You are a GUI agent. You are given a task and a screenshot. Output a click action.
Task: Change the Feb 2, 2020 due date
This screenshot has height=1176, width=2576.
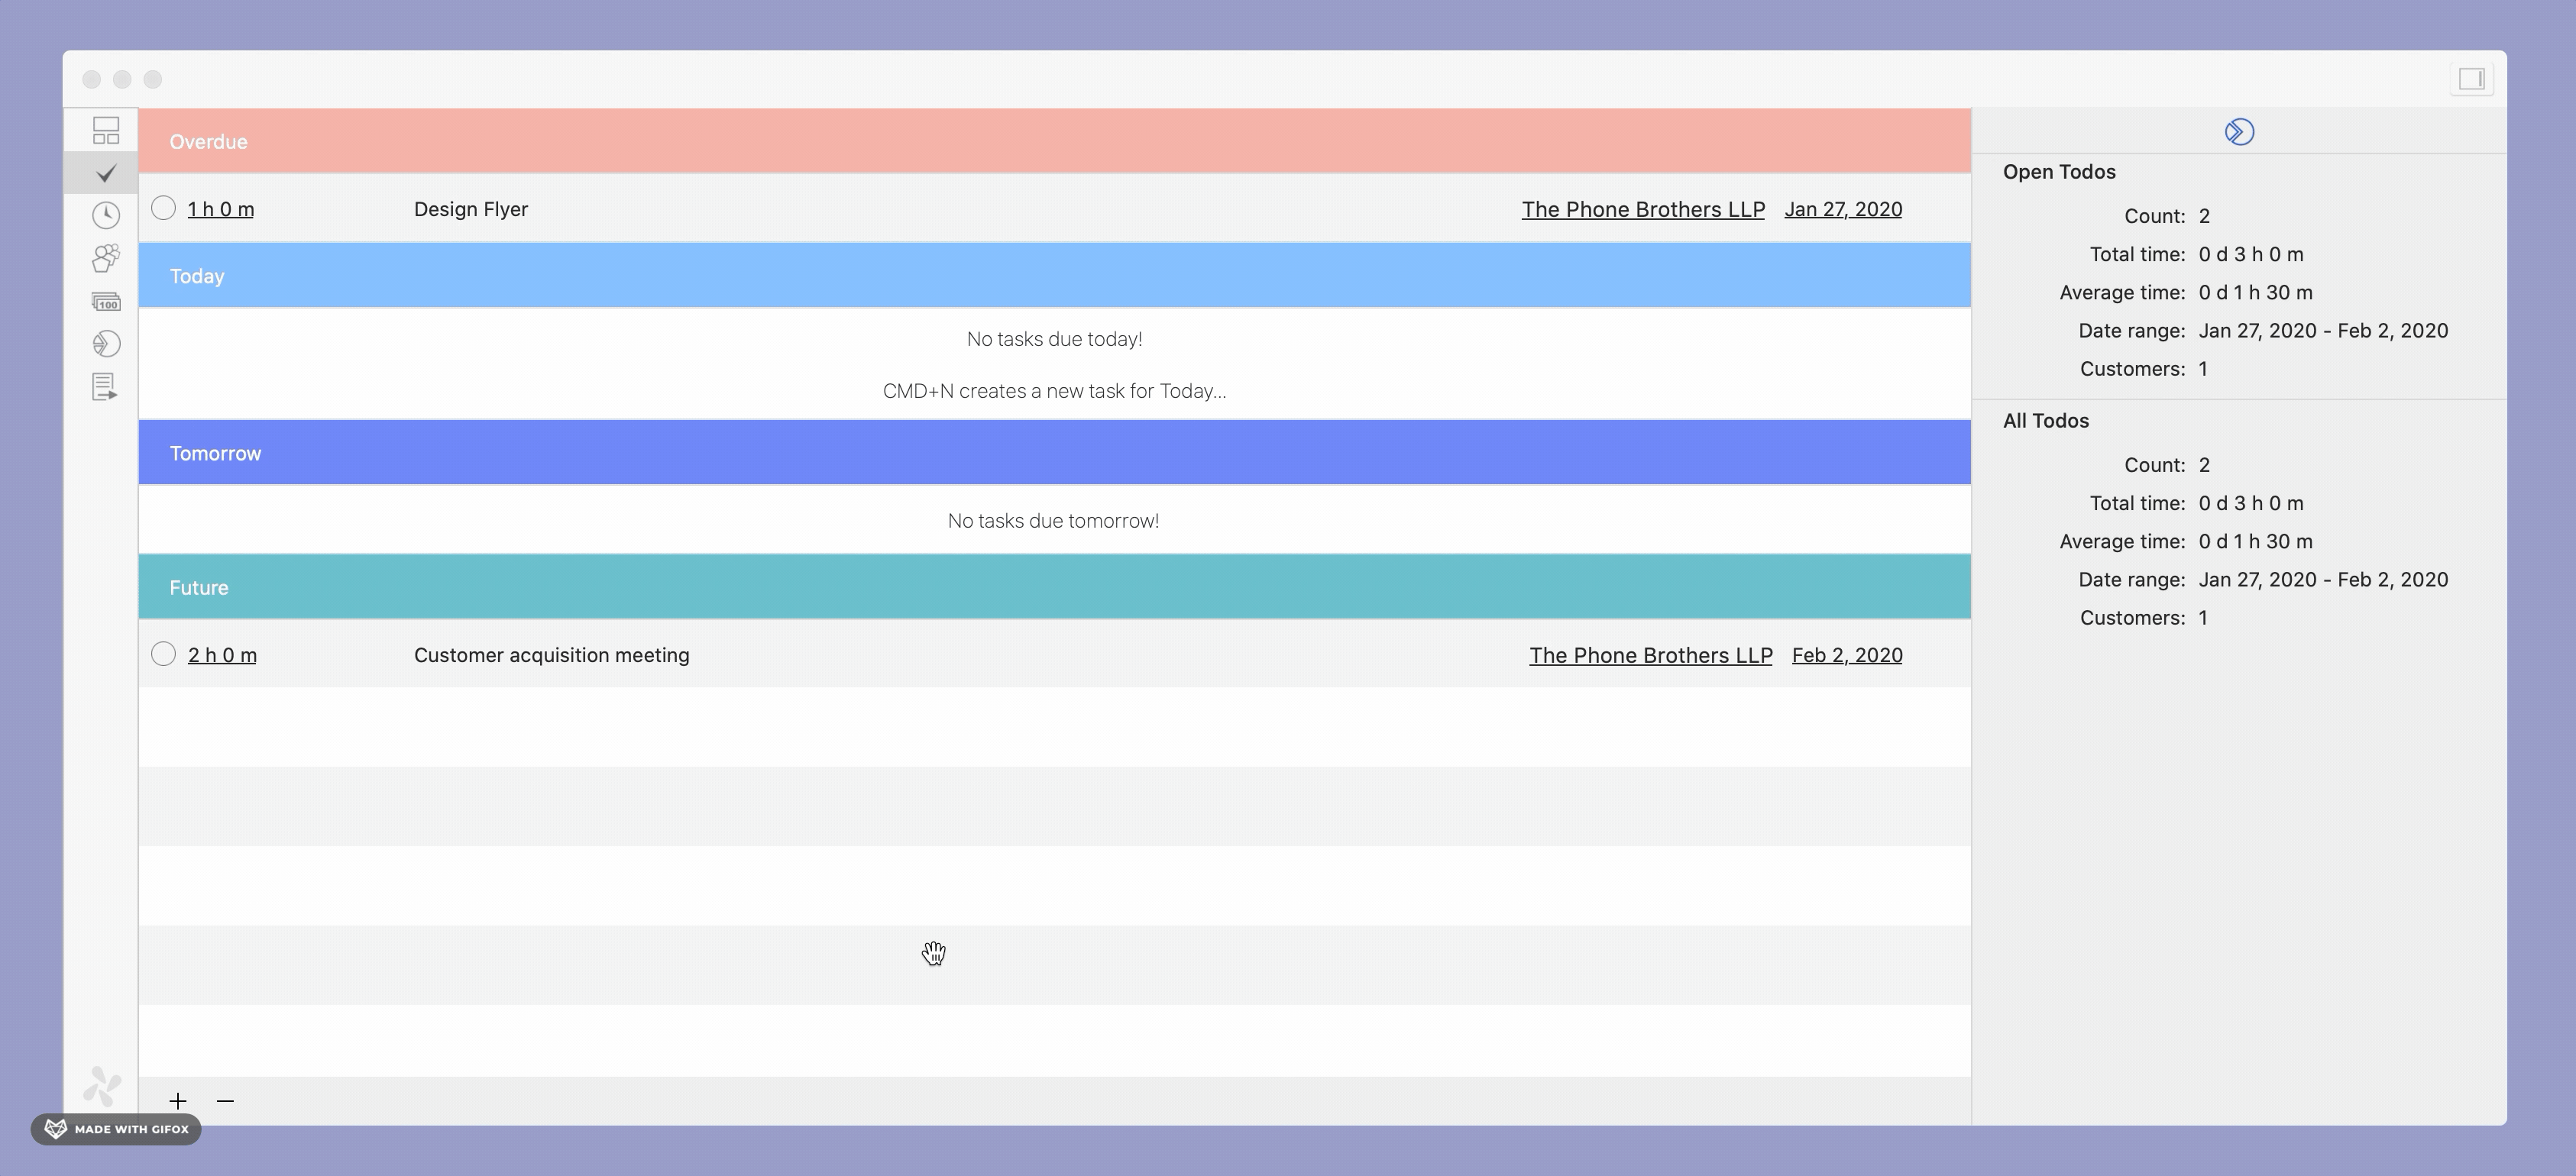point(1847,655)
